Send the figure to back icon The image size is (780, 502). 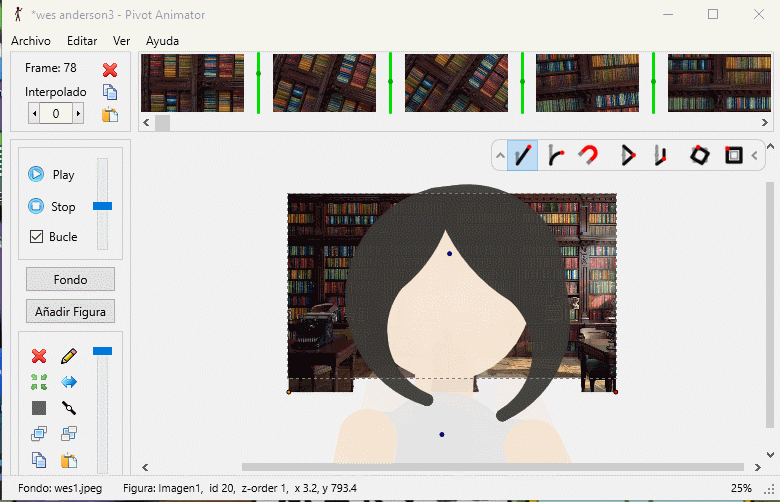click(69, 434)
